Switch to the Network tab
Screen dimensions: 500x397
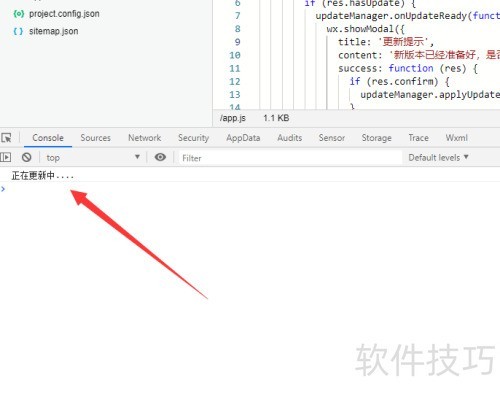click(x=144, y=138)
